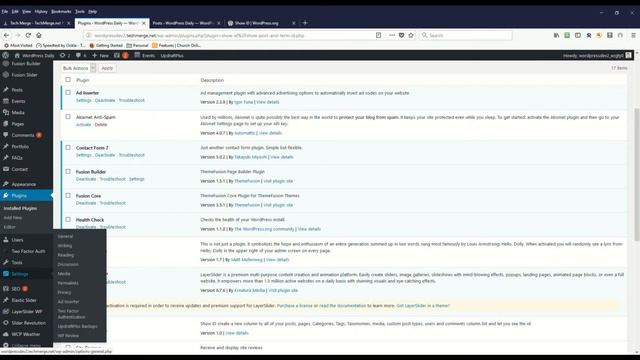Open the browser Home page icon
The width and height of the screenshot is (640, 360).
click(x=39, y=36)
